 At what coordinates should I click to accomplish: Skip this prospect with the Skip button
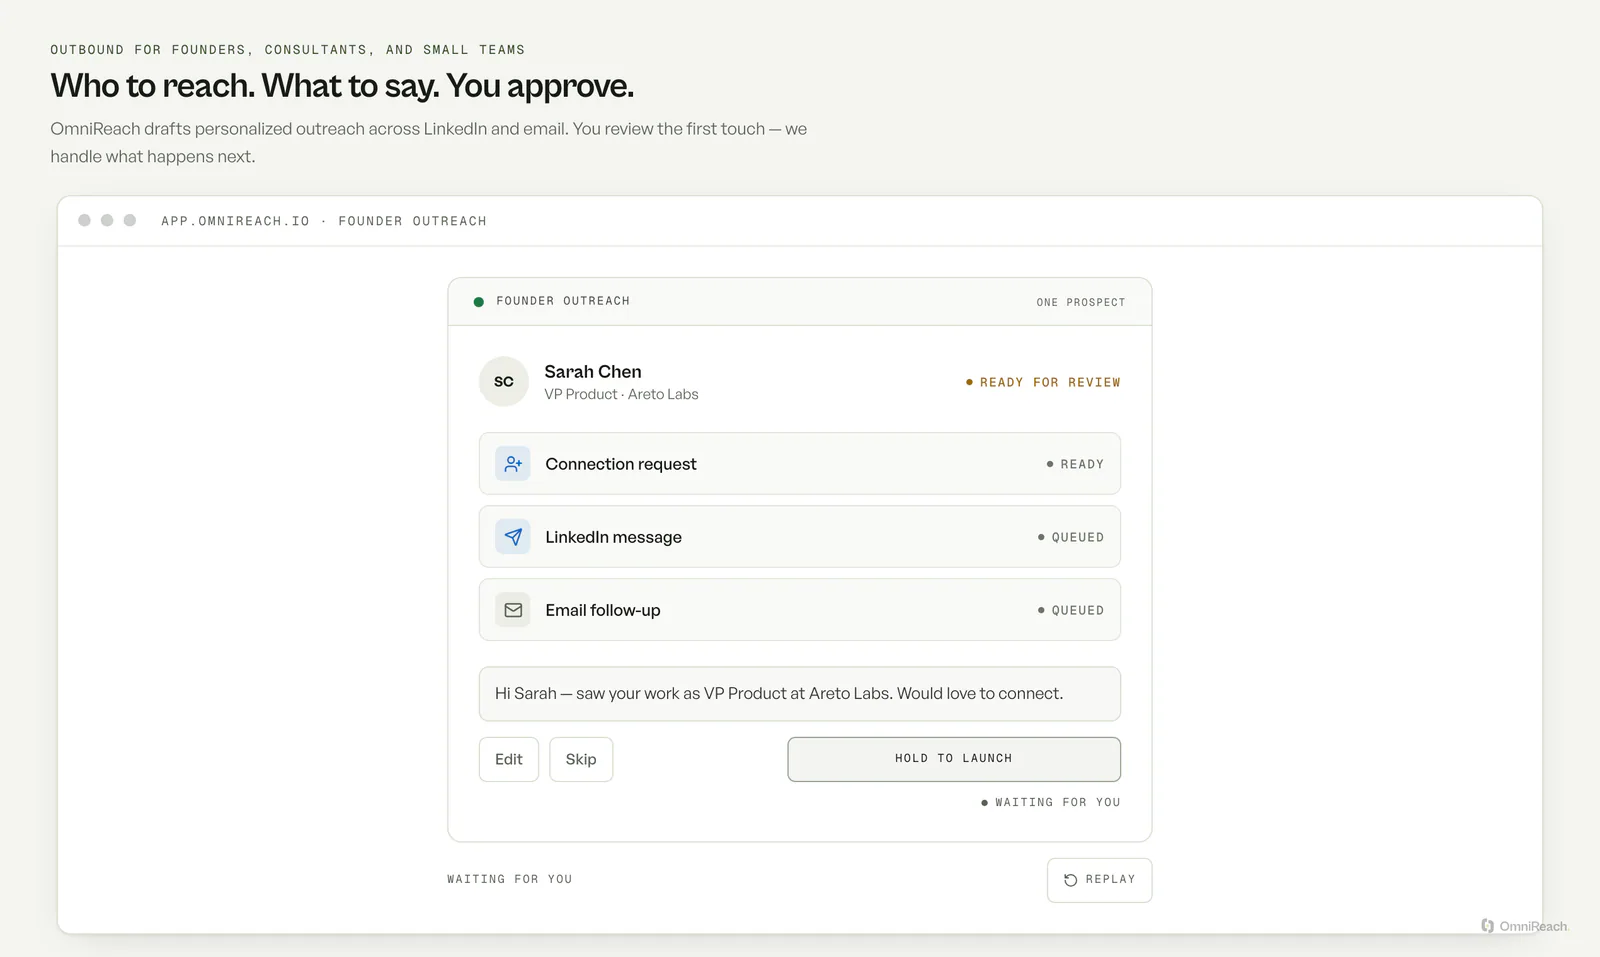point(581,759)
